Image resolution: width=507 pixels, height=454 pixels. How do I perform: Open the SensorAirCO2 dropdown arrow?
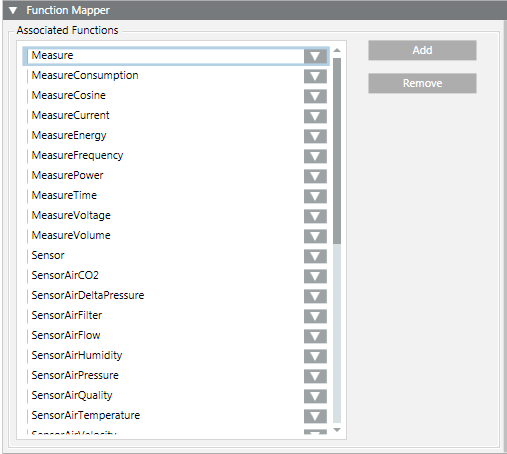point(315,276)
